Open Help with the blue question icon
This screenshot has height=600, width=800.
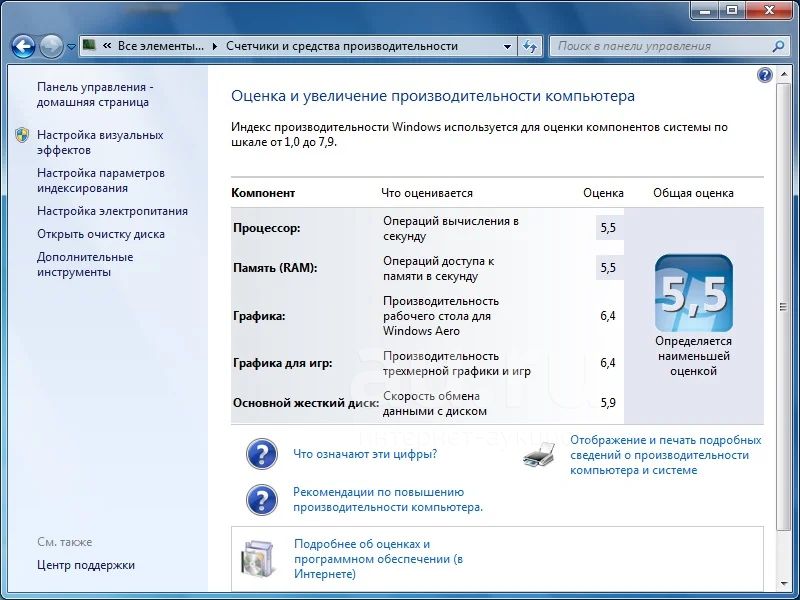[764, 76]
